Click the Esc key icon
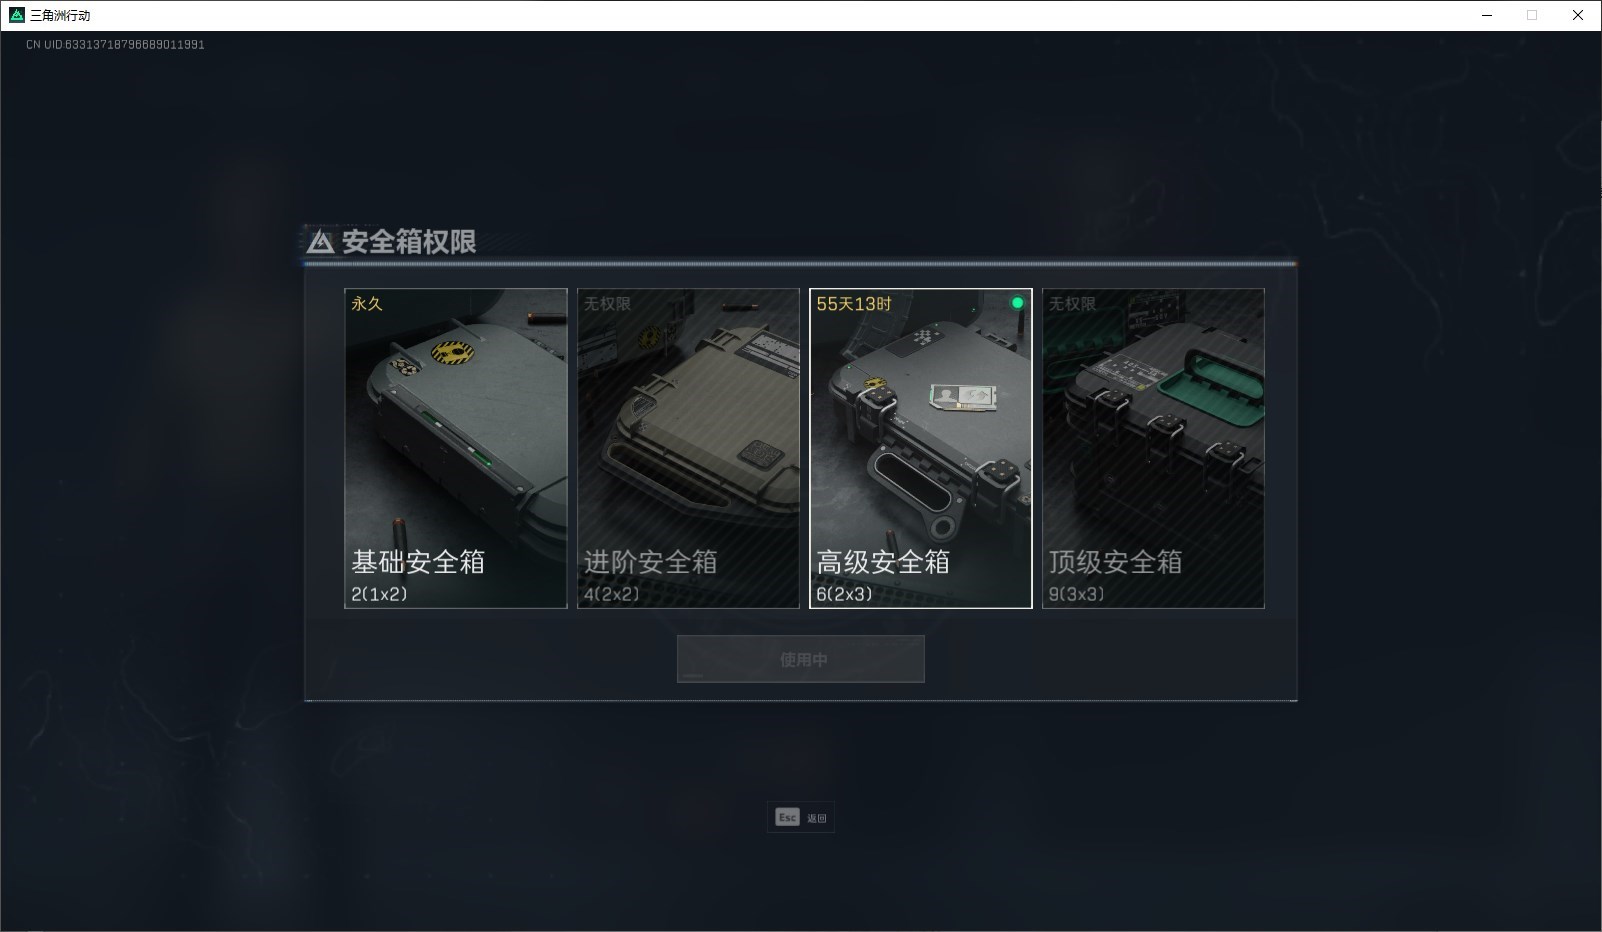 pyautogui.click(x=787, y=817)
